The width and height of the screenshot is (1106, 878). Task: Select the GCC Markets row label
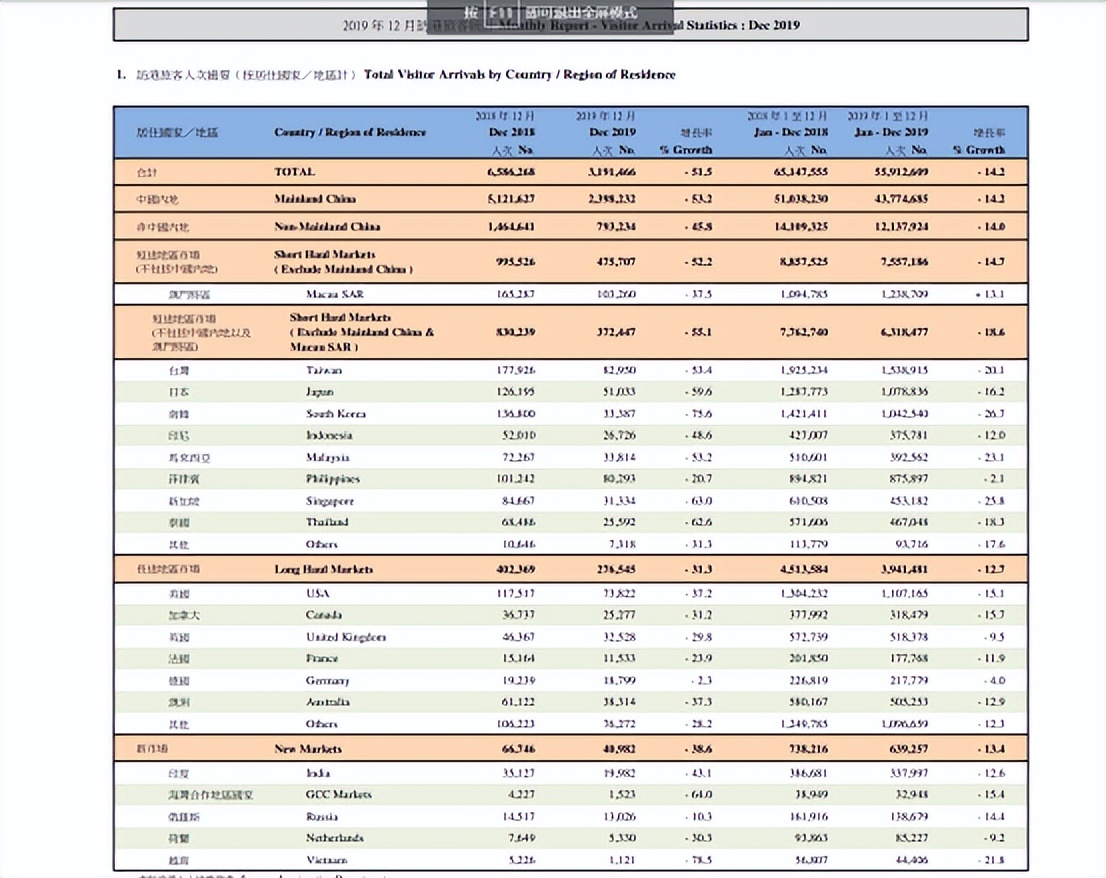coord(338,794)
